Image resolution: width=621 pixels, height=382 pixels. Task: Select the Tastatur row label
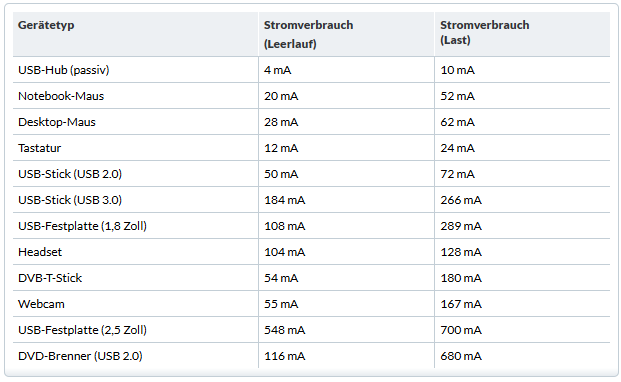tap(39, 148)
